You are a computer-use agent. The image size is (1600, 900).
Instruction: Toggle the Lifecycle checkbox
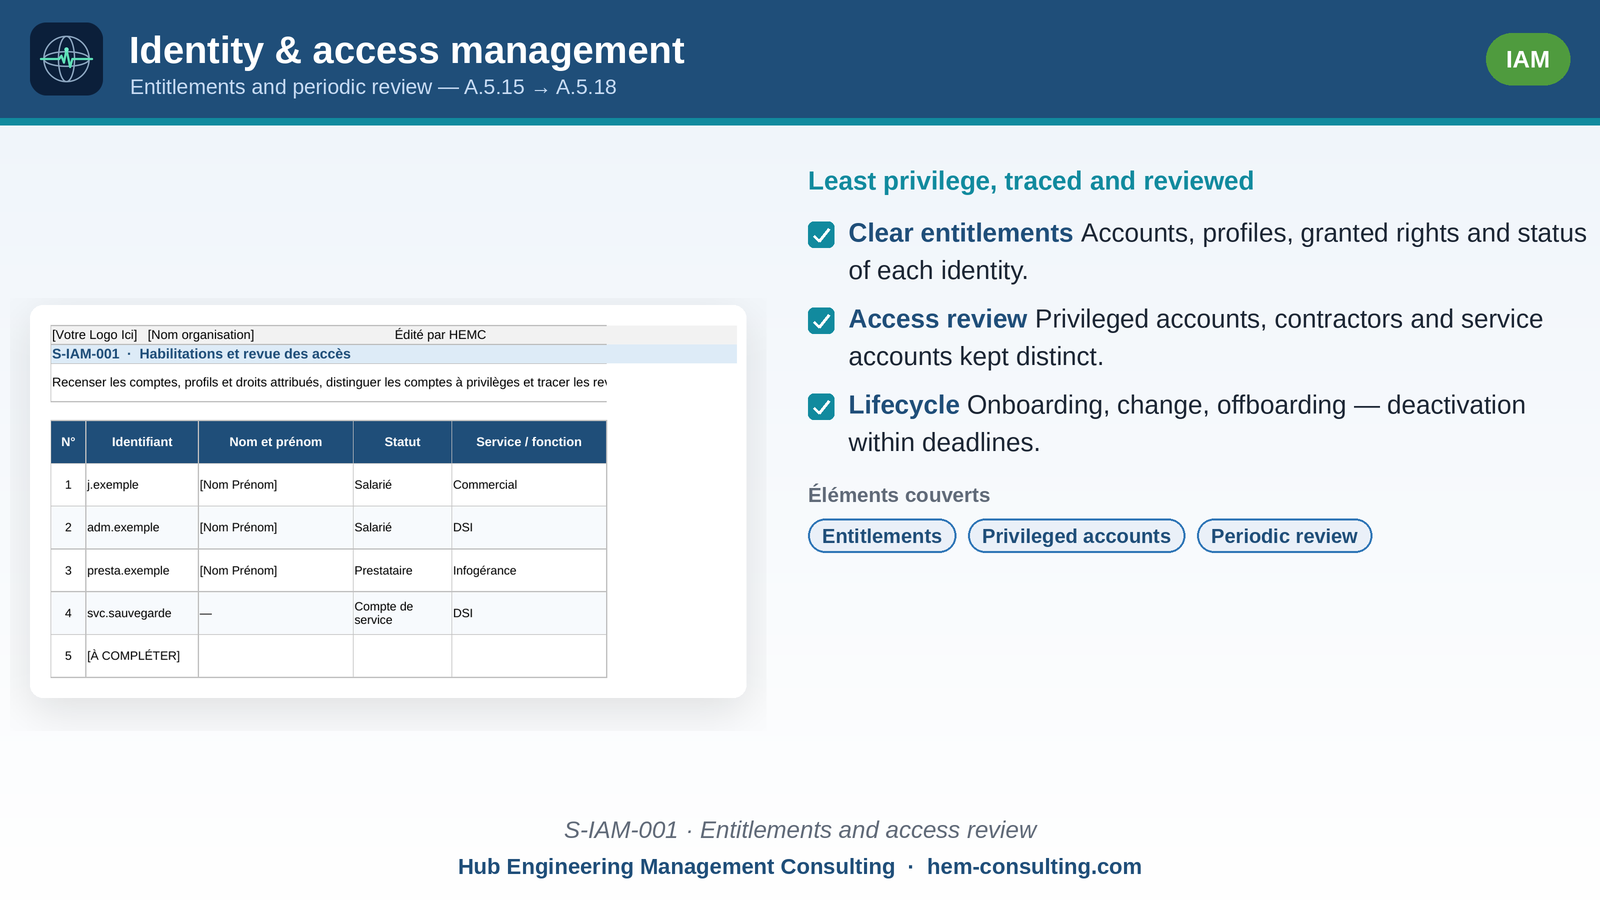pyautogui.click(x=821, y=406)
